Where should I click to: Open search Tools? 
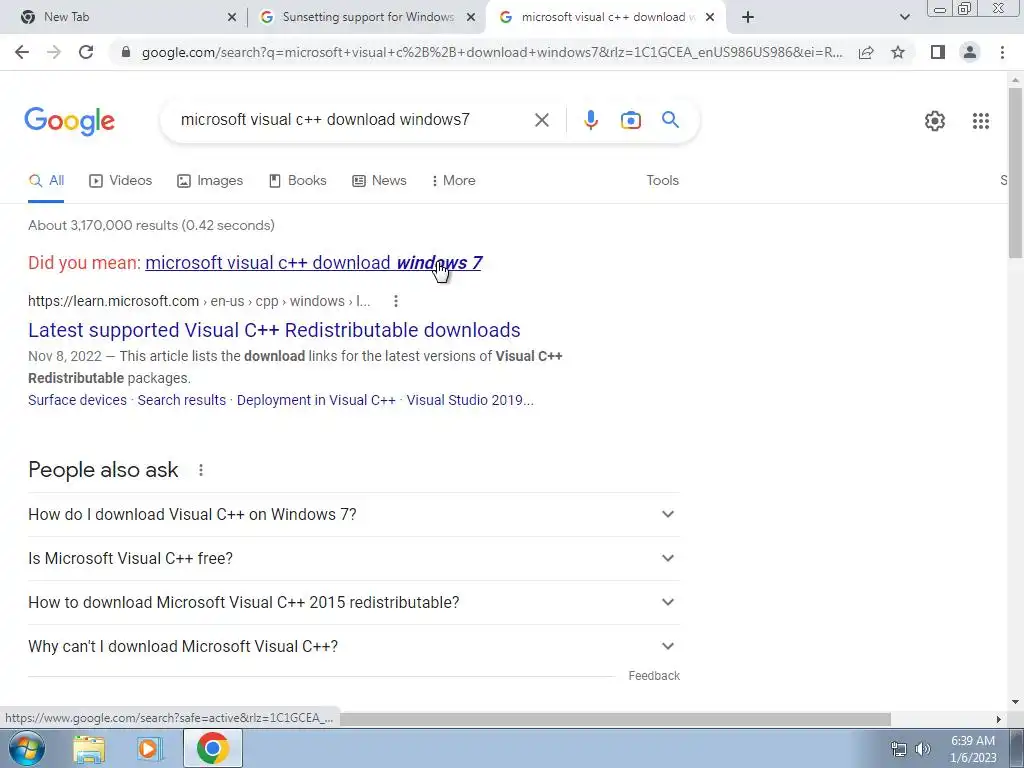(x=662, y=181)
